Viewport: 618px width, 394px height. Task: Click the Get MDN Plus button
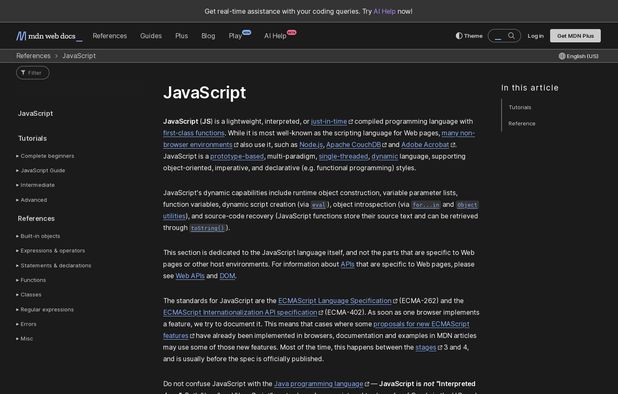click(575, 36)
